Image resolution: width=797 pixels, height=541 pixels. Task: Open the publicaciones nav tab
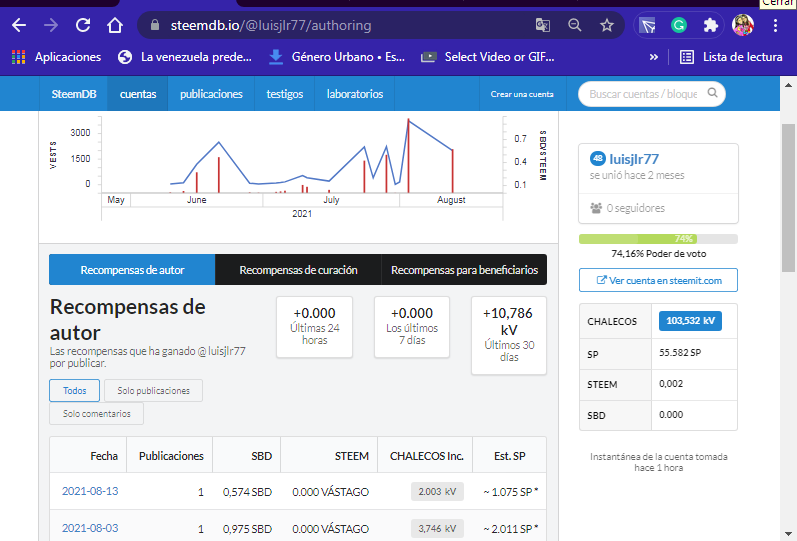point(211,94)
